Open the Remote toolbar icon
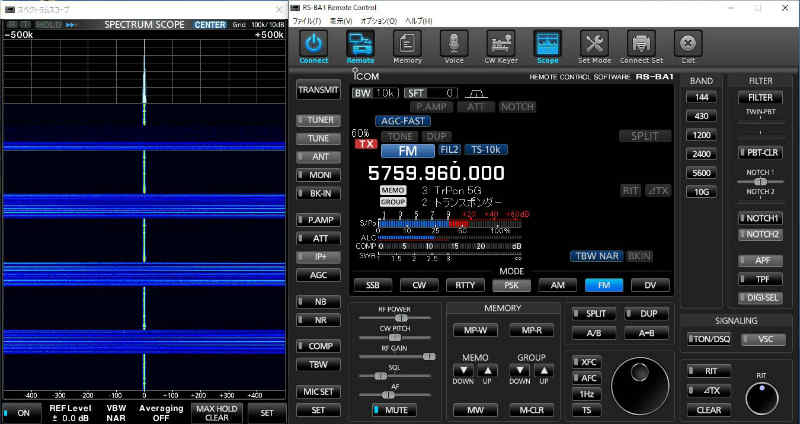 click(360, 44)
